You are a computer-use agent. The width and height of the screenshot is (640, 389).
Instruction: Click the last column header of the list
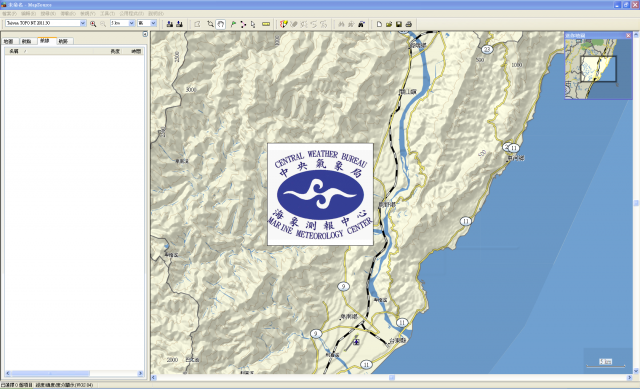(133, 51)
